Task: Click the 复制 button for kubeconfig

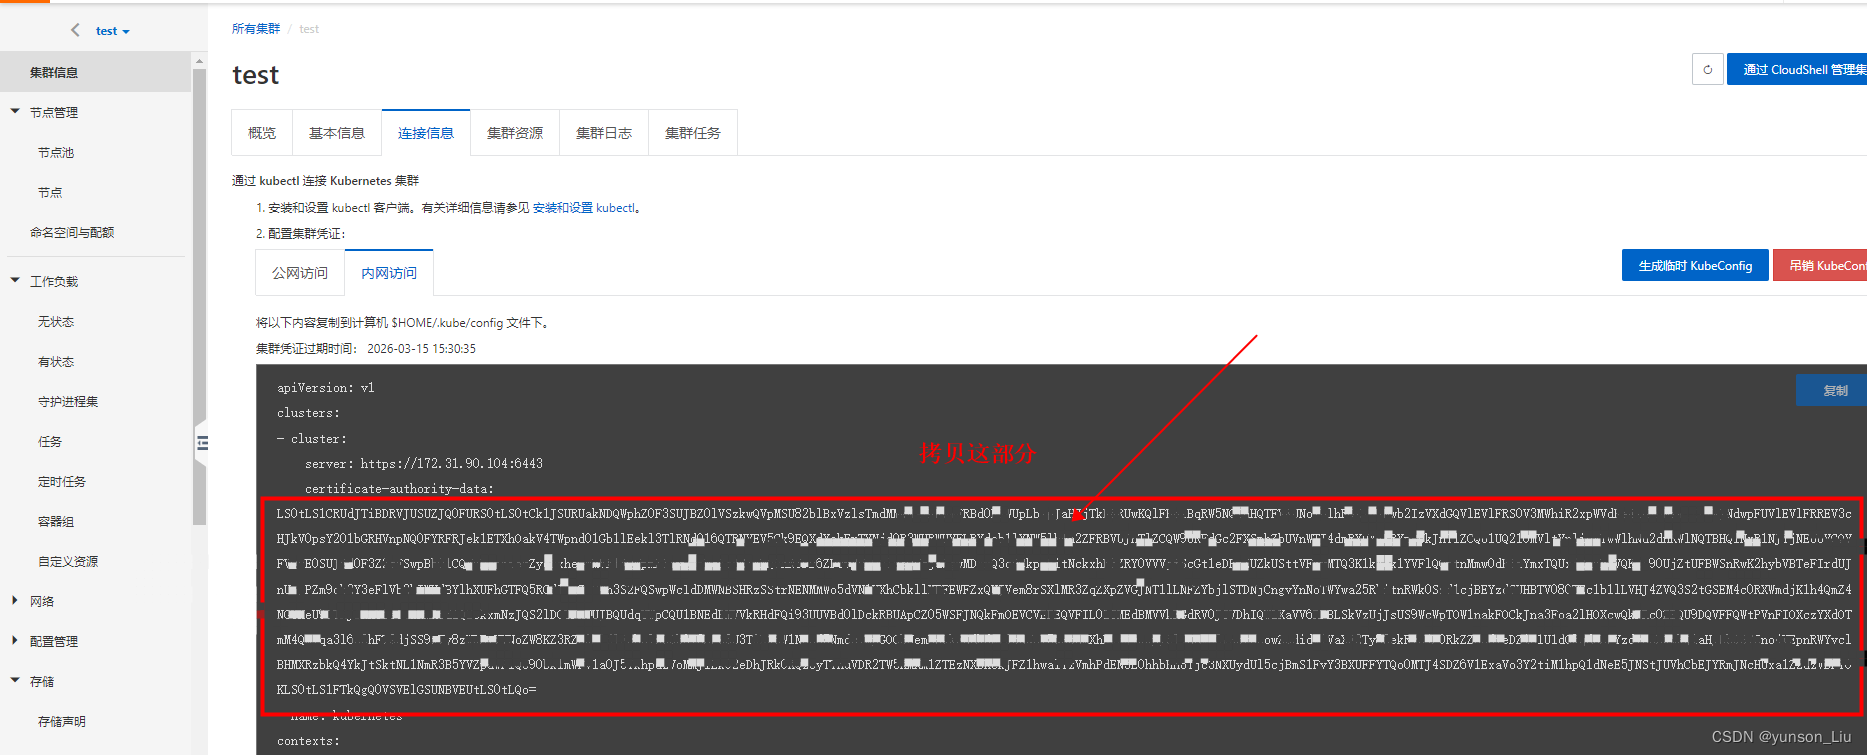Action: 1833,390
